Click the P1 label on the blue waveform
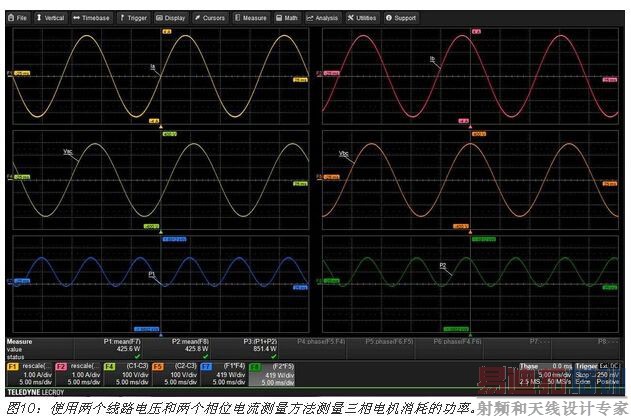The image size is (631, 418). 152,274
